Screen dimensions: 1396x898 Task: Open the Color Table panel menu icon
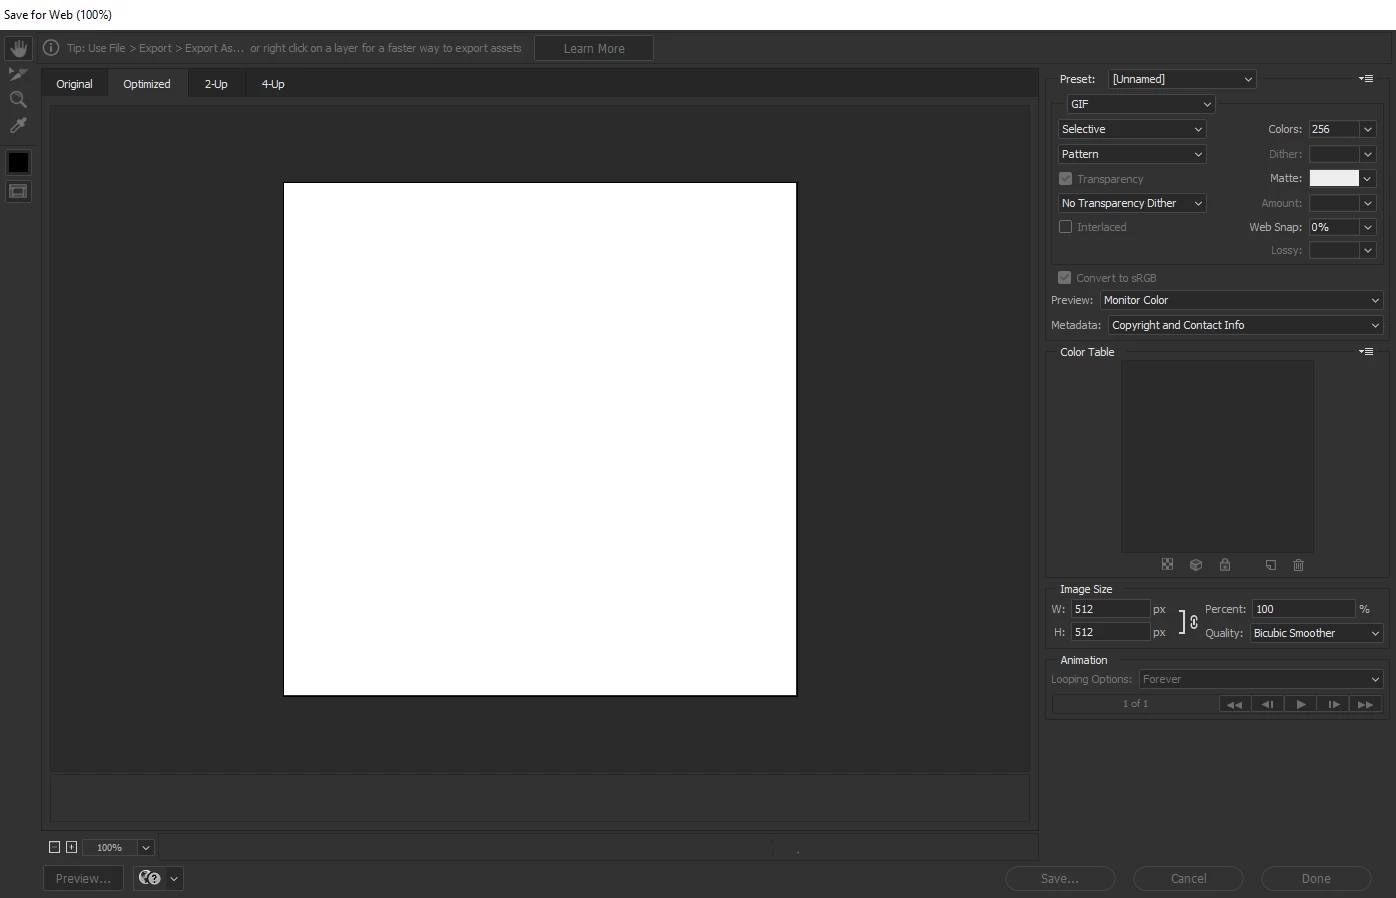[x=1366, y=352]
